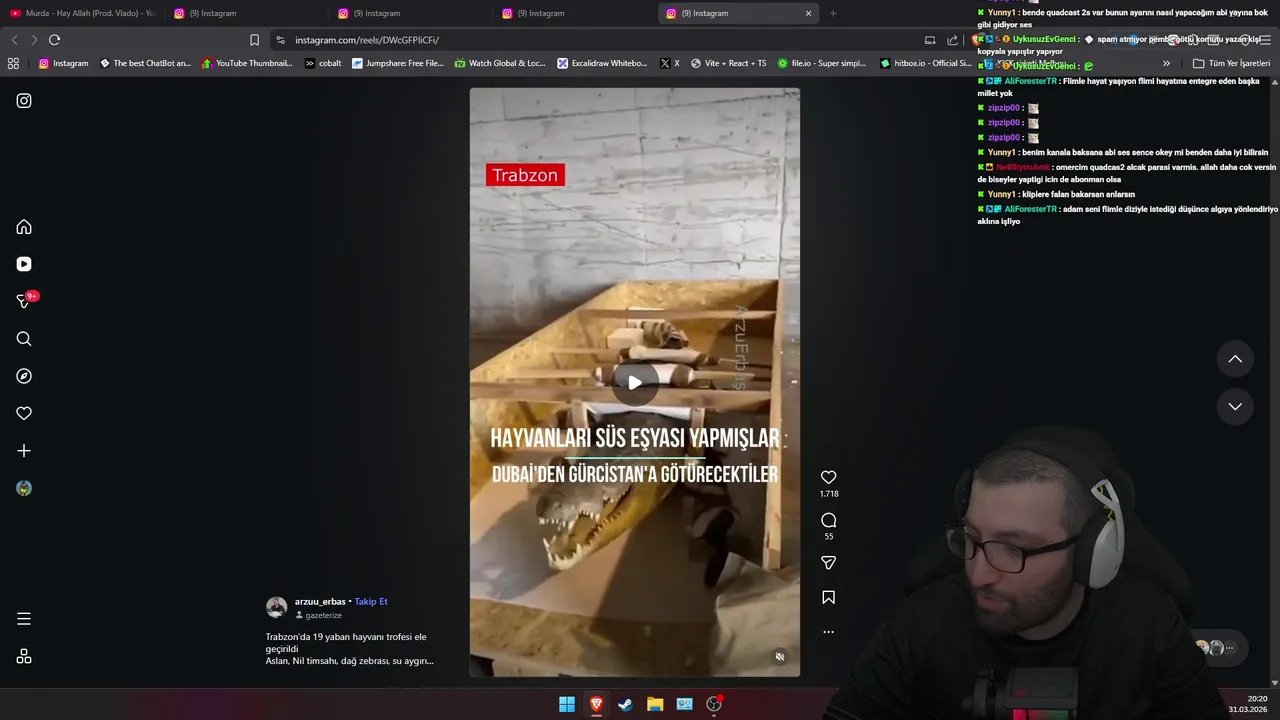The height and width of the screenshot is (720, 1280).
Task: Open Notifications heart in the sidebar
Action: point(24,413)
